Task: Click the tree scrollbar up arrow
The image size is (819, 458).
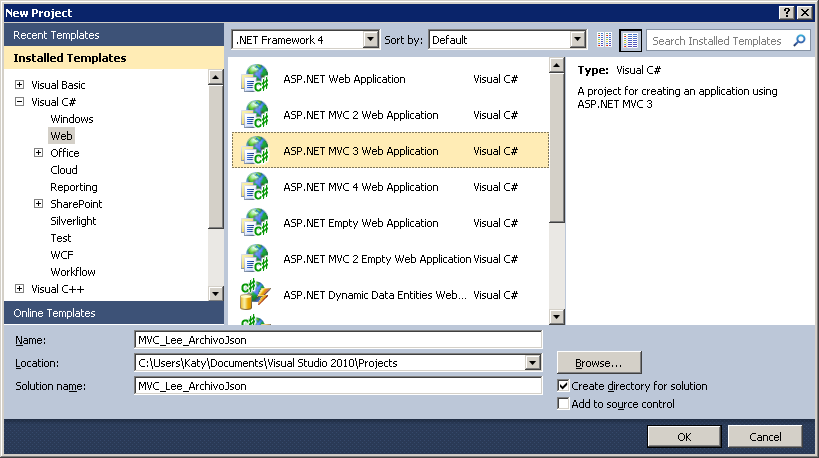Action: [x=215, y=77]
